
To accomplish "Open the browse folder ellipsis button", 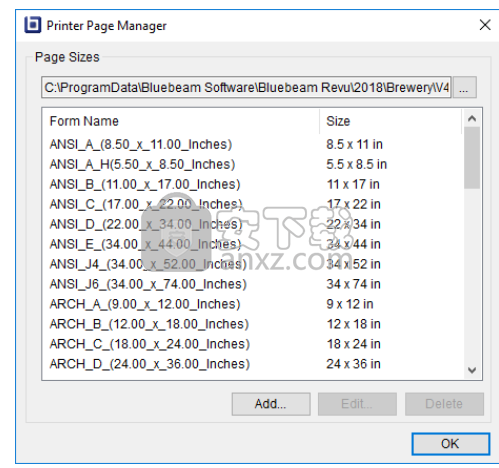I will [464, 87].
